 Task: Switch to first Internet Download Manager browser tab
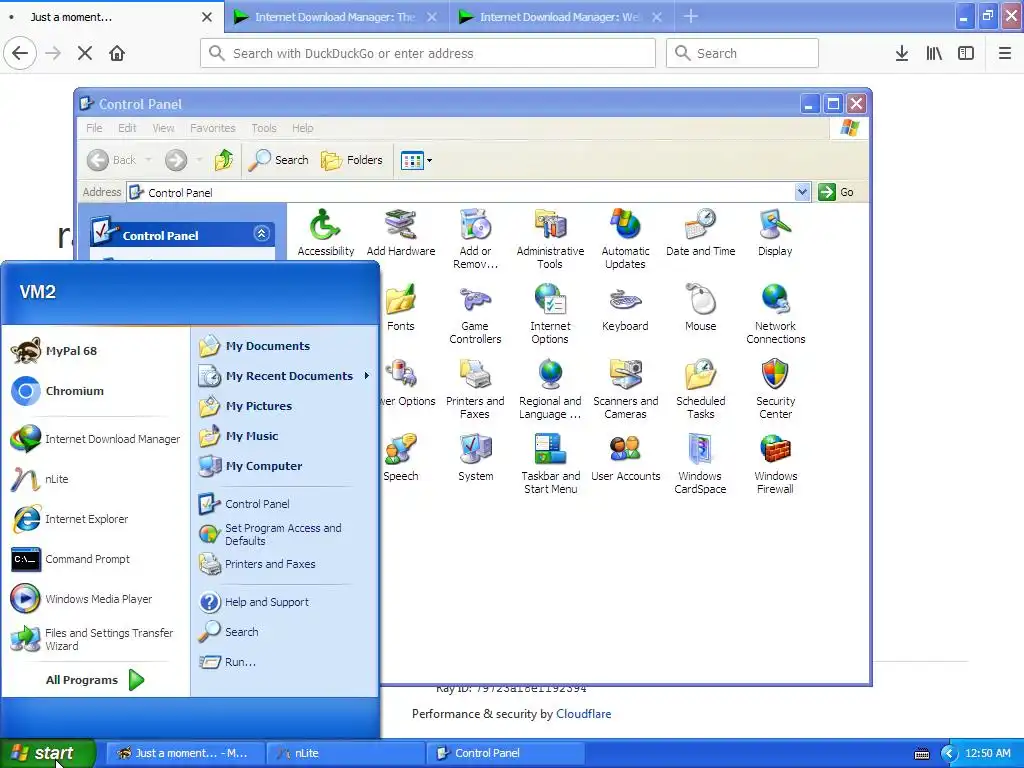pyautogui.click(x=335, y=17)
